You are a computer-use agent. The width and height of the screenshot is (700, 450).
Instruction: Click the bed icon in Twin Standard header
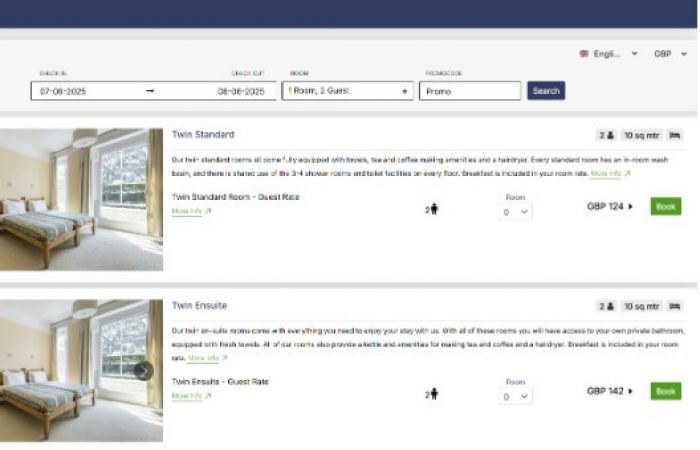[675, 135]
